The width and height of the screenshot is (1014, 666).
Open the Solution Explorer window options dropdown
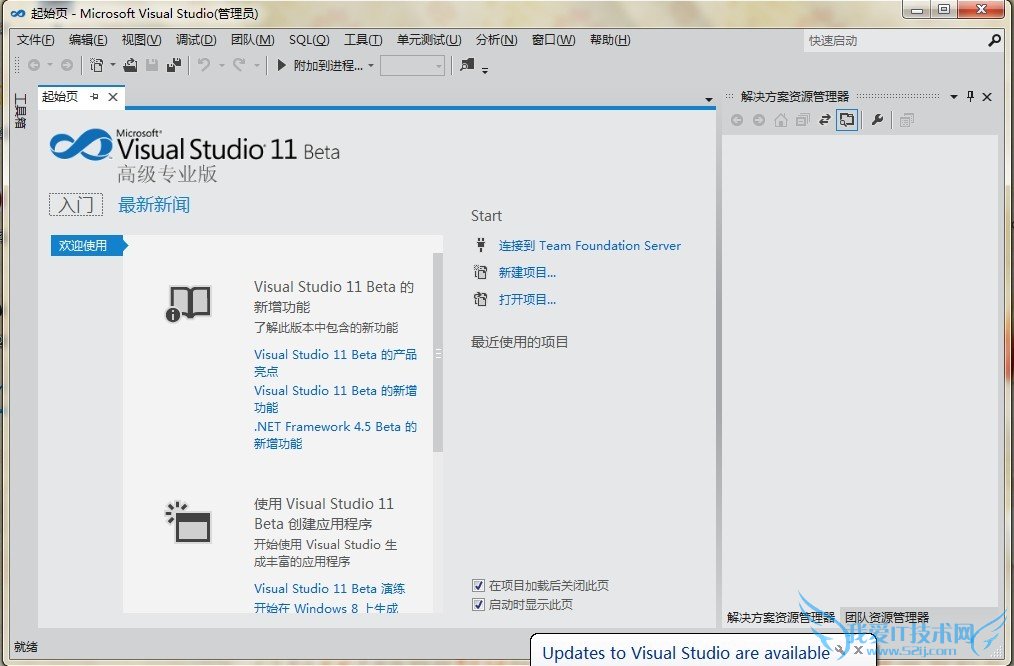pos(953,97)
